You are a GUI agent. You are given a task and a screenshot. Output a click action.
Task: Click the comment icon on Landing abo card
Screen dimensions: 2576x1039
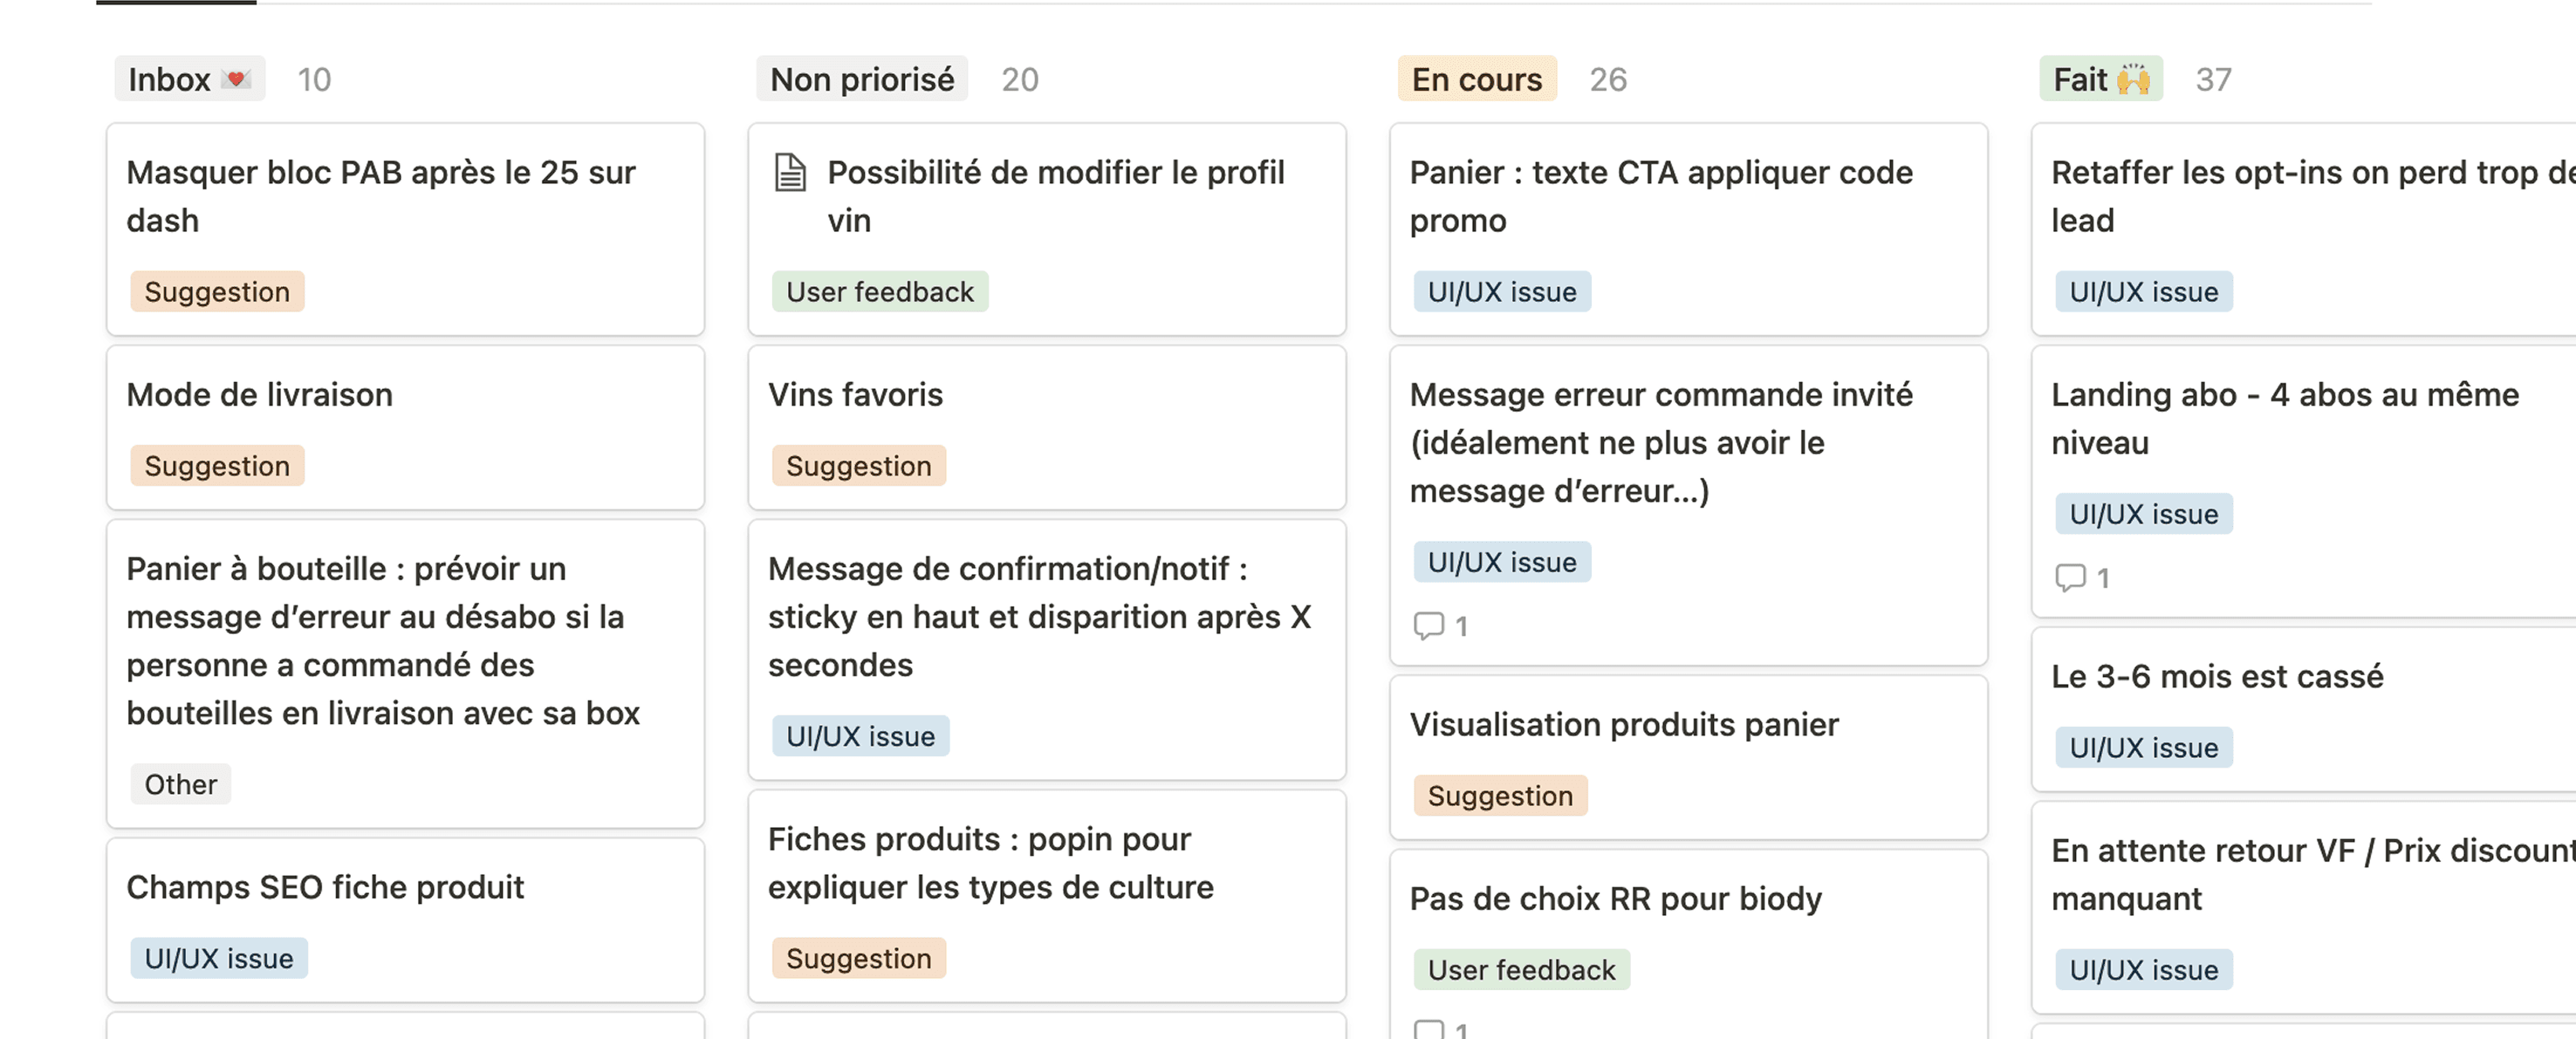click(x=2069, y=578)
